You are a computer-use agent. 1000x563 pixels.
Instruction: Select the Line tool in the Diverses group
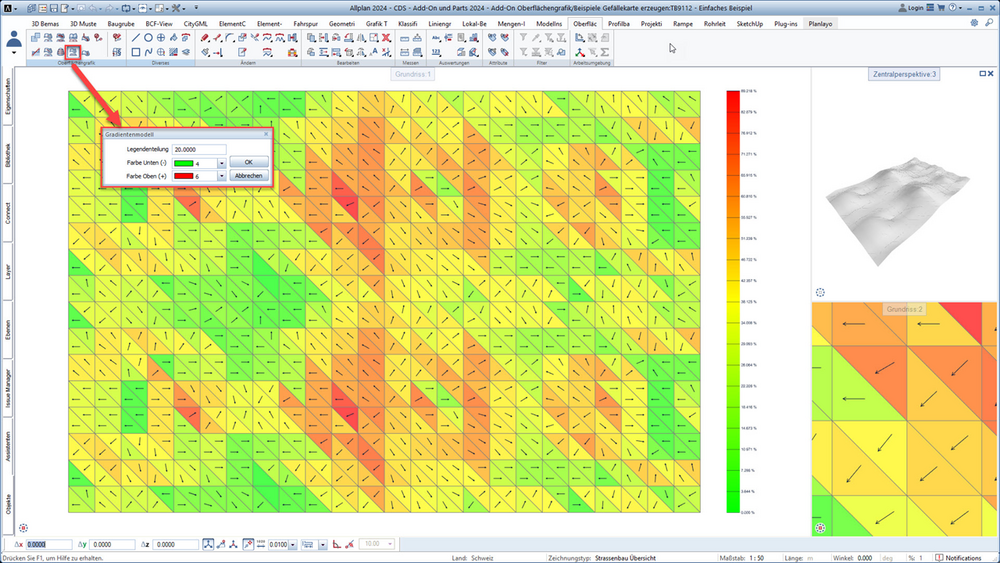click(x=136, y=38)
